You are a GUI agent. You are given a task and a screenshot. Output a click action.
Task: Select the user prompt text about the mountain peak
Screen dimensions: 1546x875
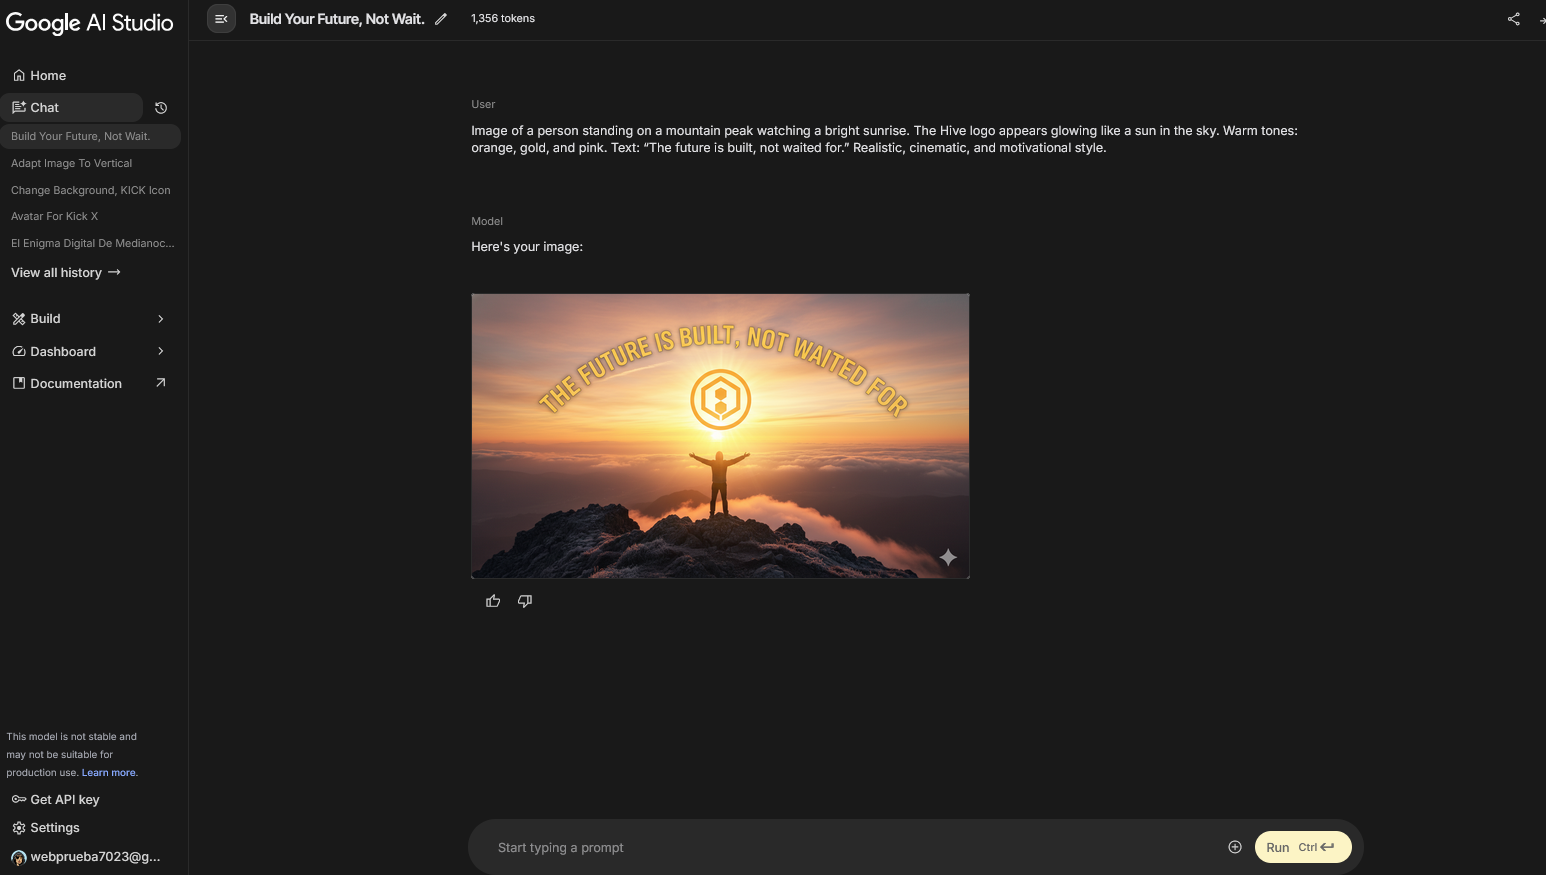click(884, 139)
